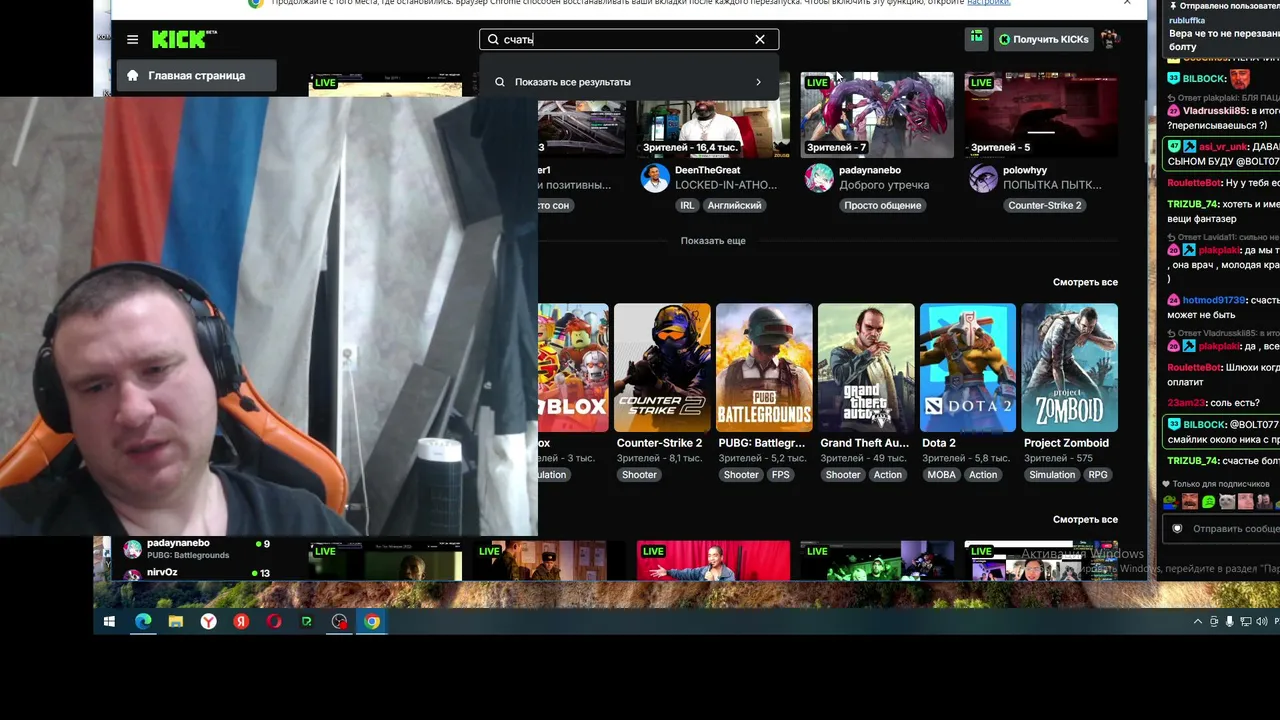
Task: Click into the Kick search input field
Action: (x=629, y=40)
